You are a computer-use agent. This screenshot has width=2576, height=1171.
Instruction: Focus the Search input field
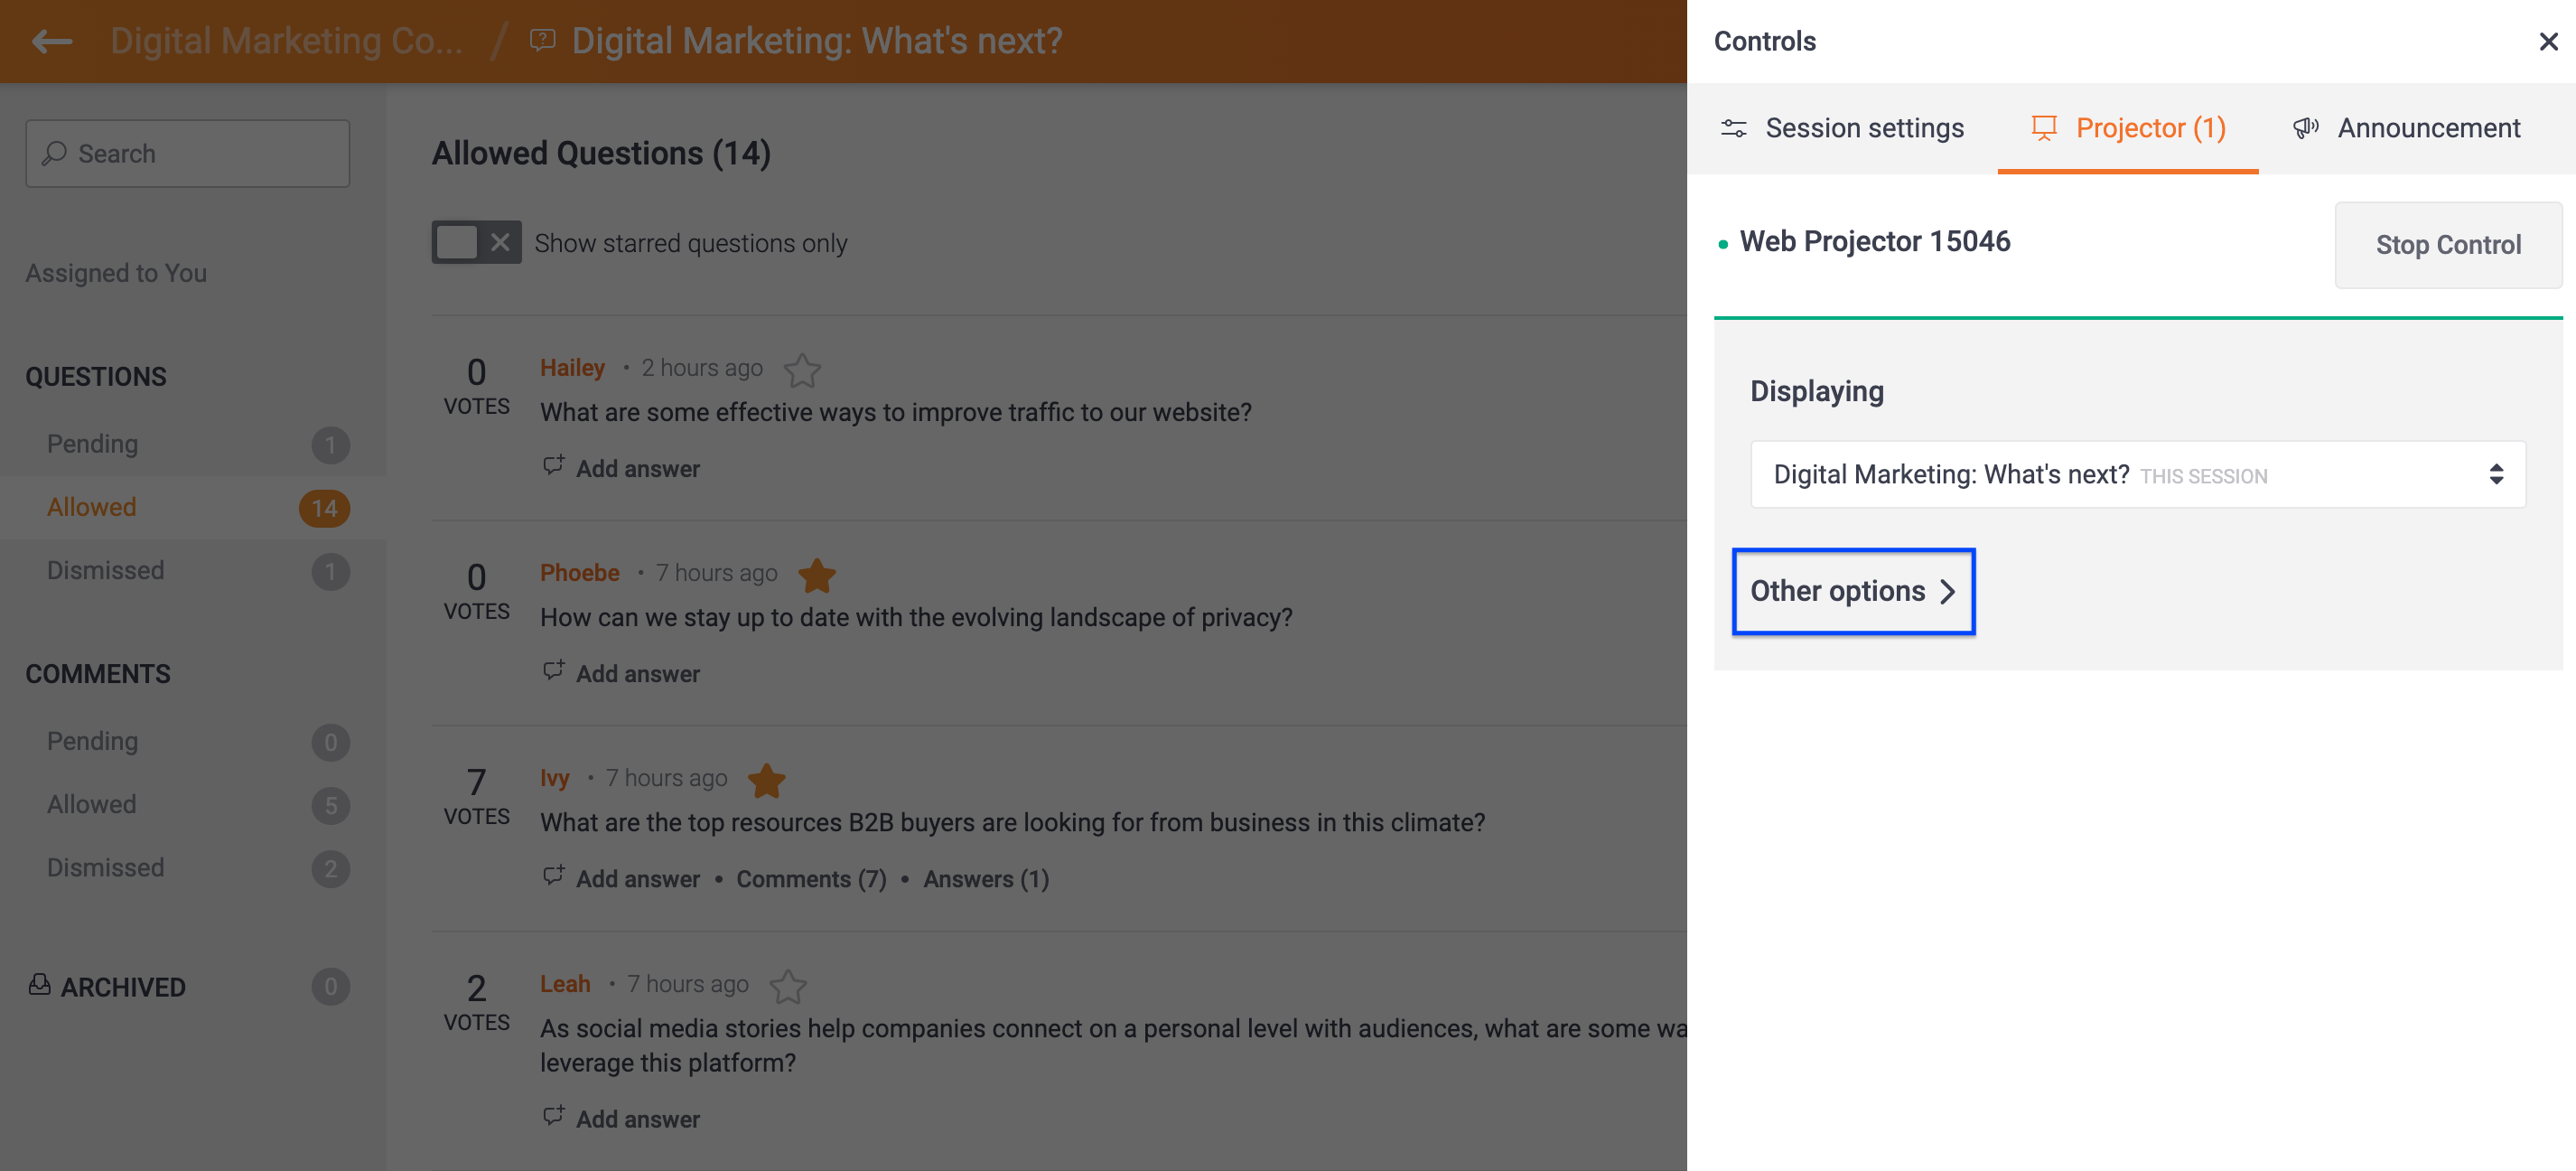188,153
